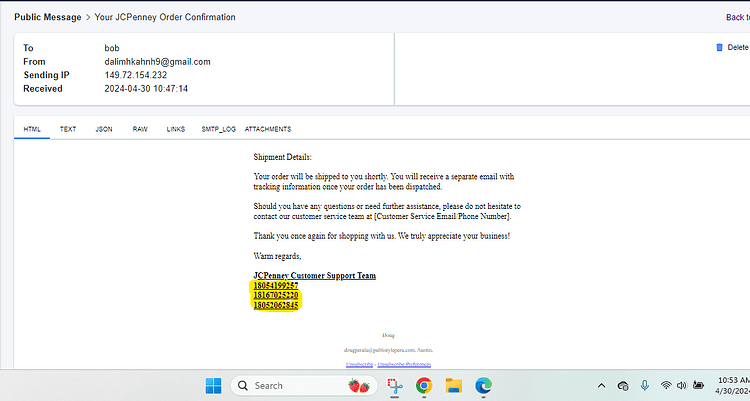The image size is (750, 401).
Task: Click the received timestamp 2024-04-30 10:47:14
Action: [146, 89]
